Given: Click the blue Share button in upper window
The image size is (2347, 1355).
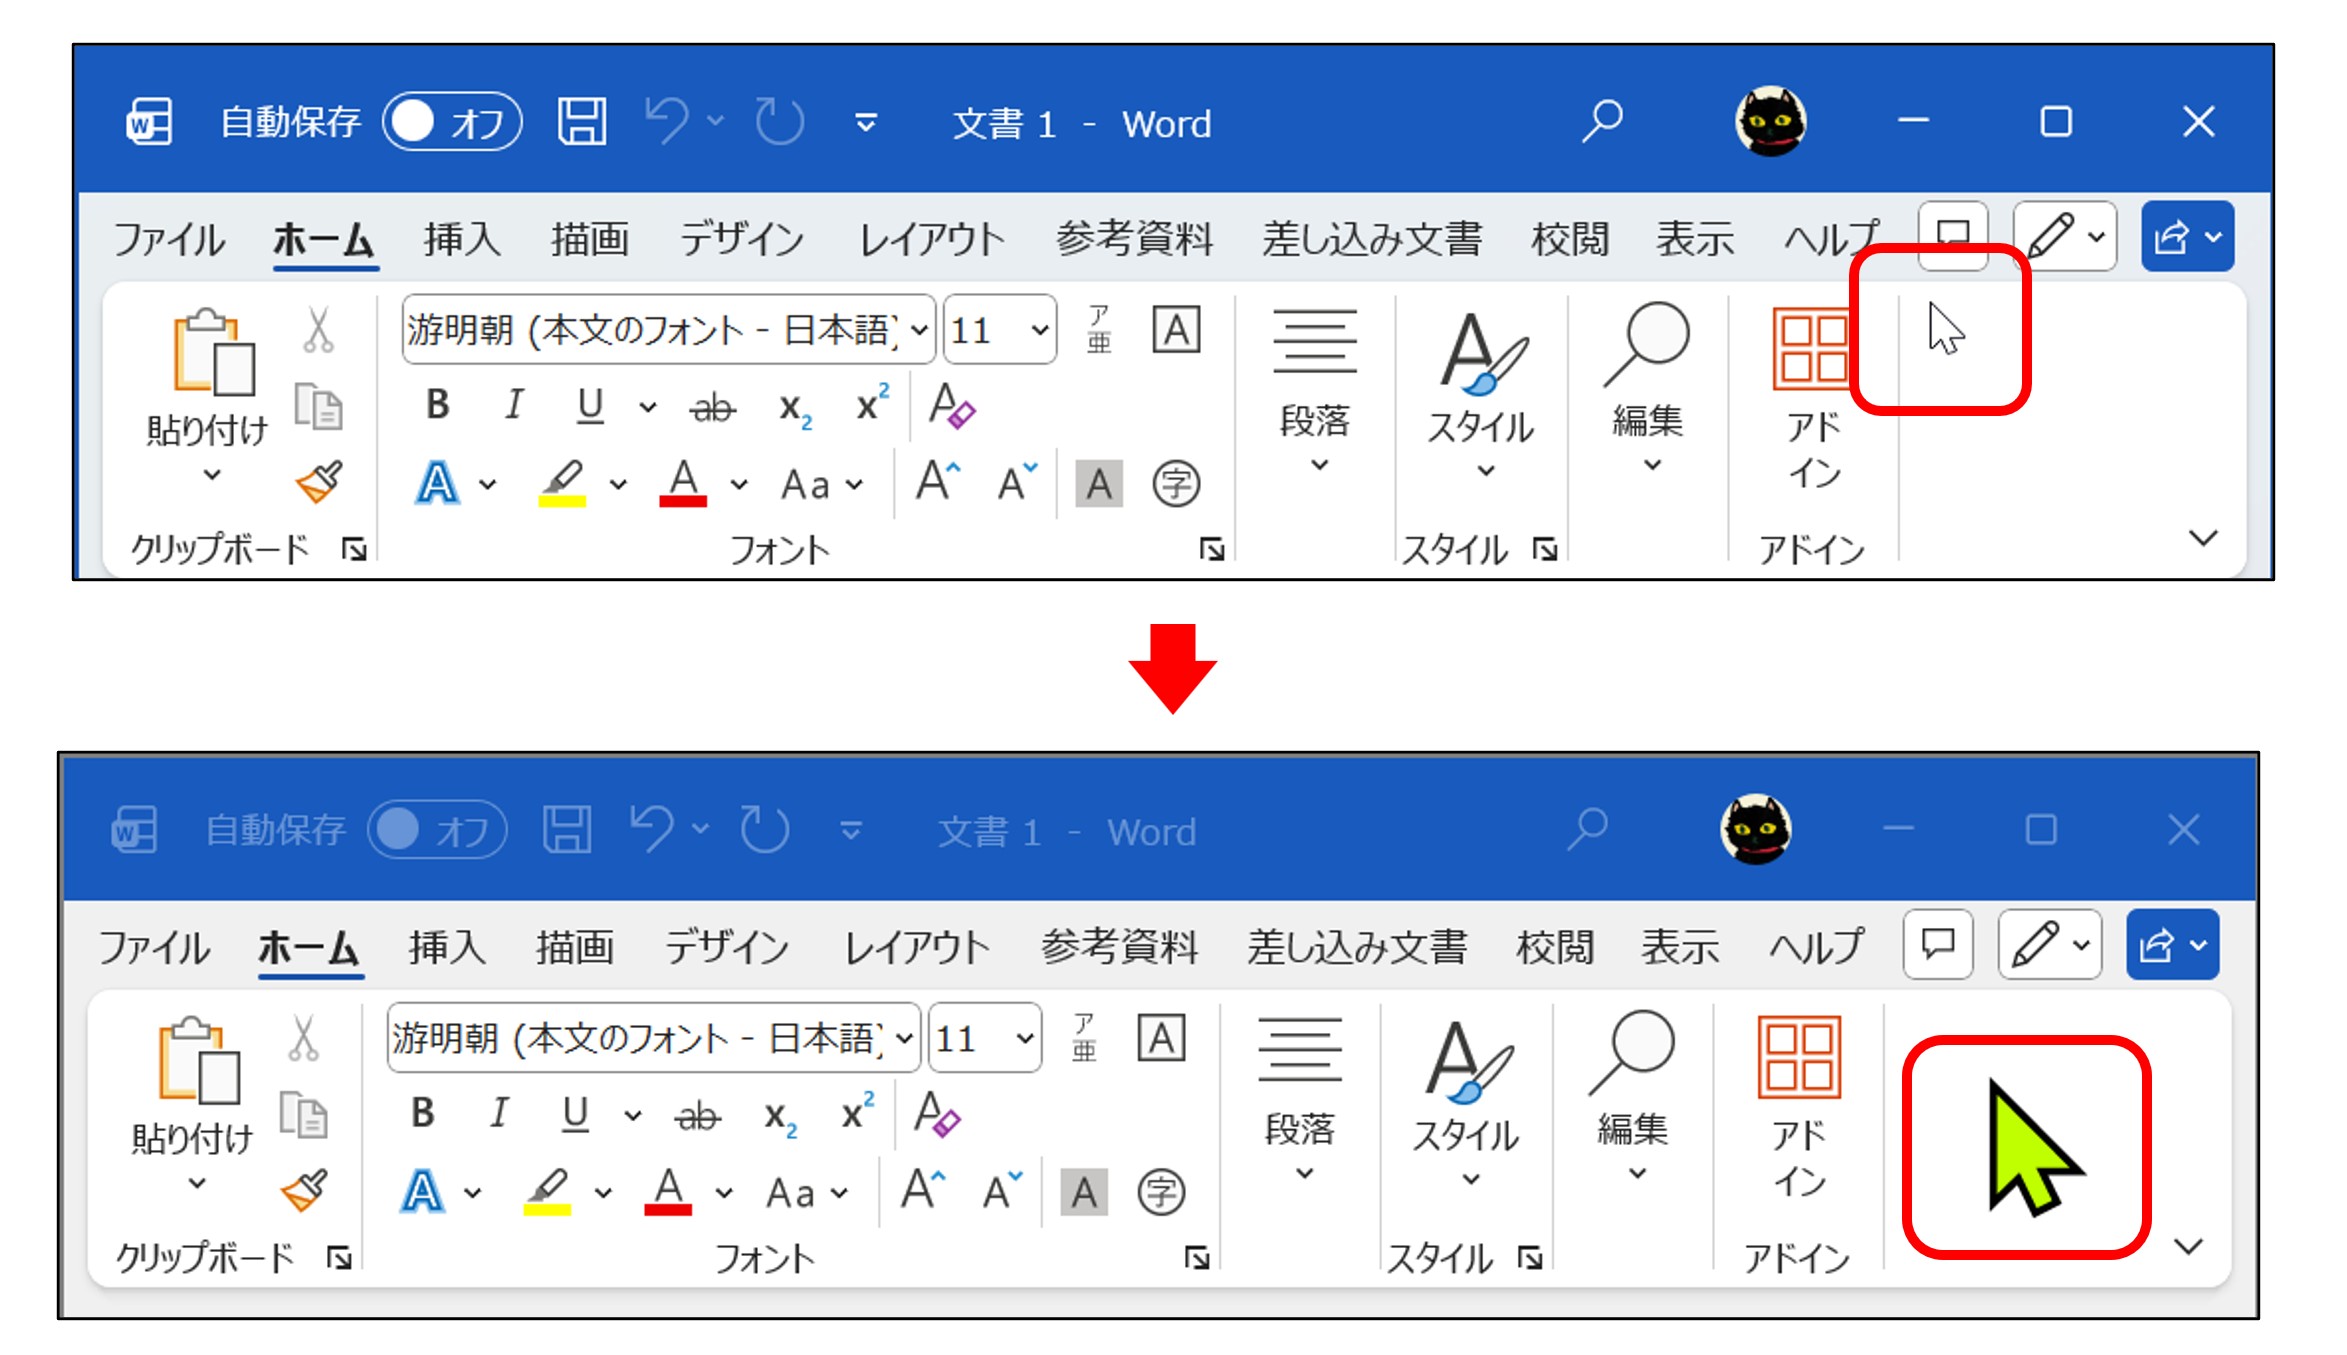Looking at the screenshot, I should pos(2173,237).
